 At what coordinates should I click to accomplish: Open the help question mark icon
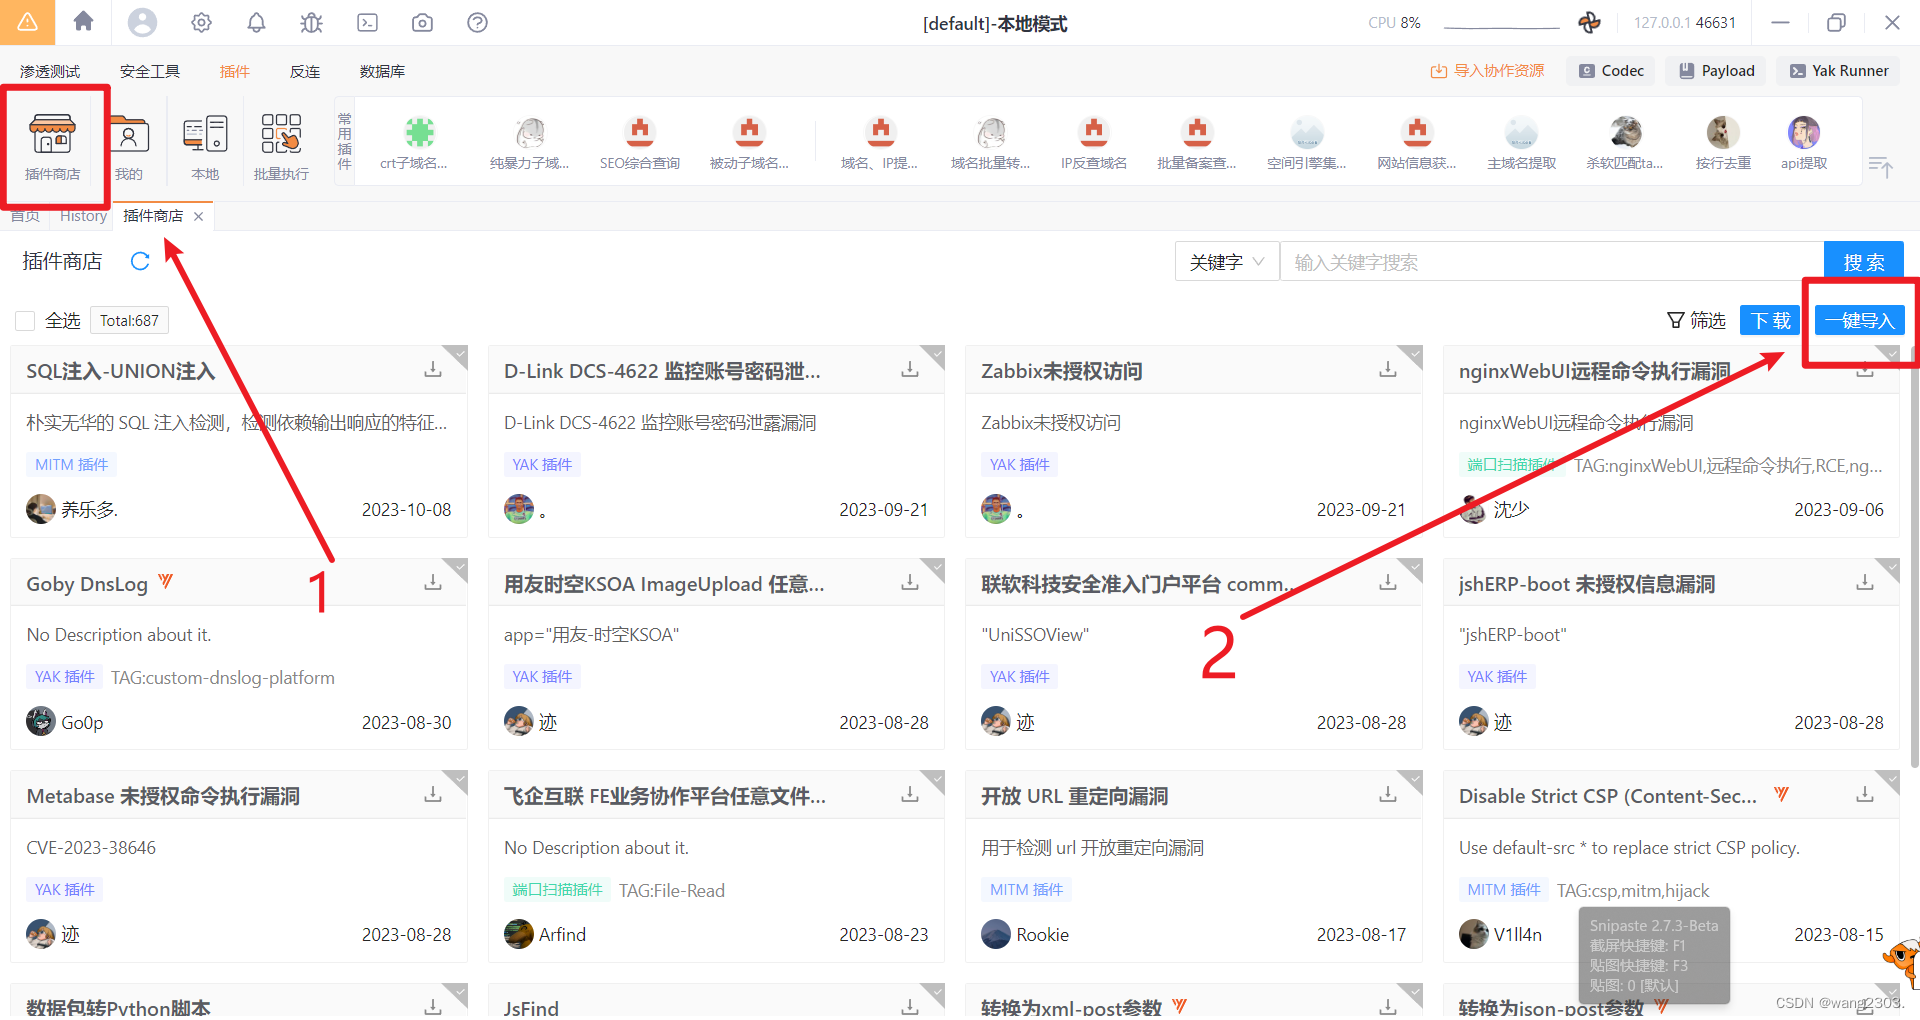pyautogui.click(x=477, y=22)
